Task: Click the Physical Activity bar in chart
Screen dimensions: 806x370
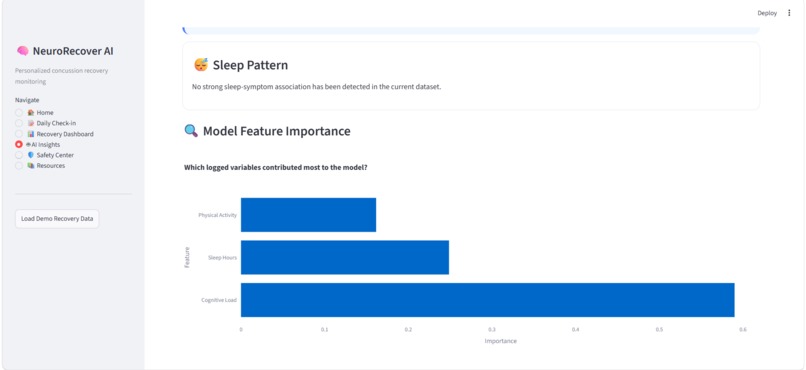Action: (x=308, y=215)
